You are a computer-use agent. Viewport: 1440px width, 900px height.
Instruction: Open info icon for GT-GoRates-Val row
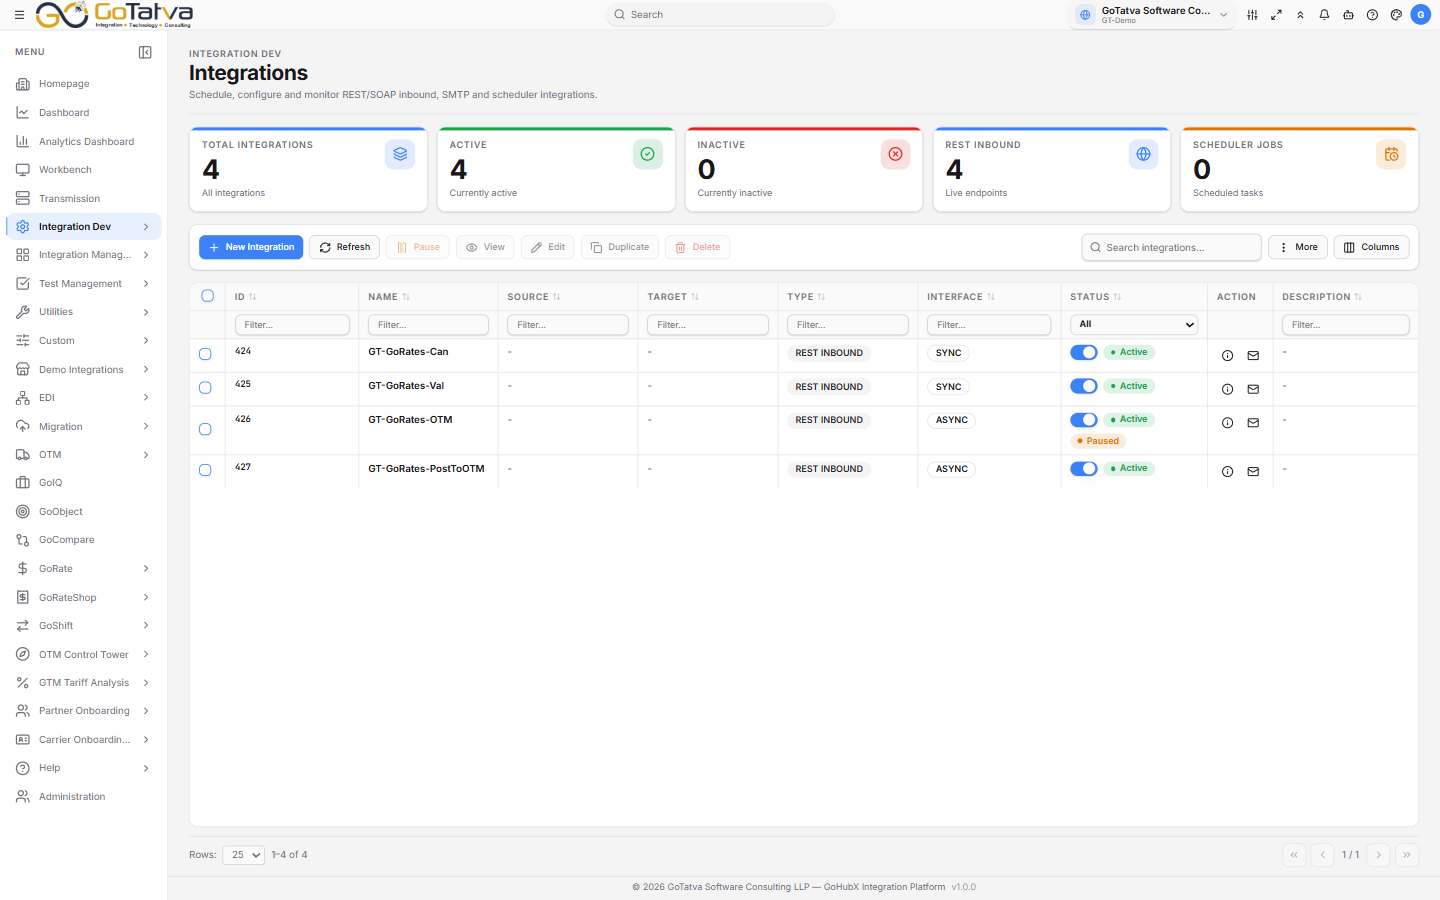(x=1227, y=390)
